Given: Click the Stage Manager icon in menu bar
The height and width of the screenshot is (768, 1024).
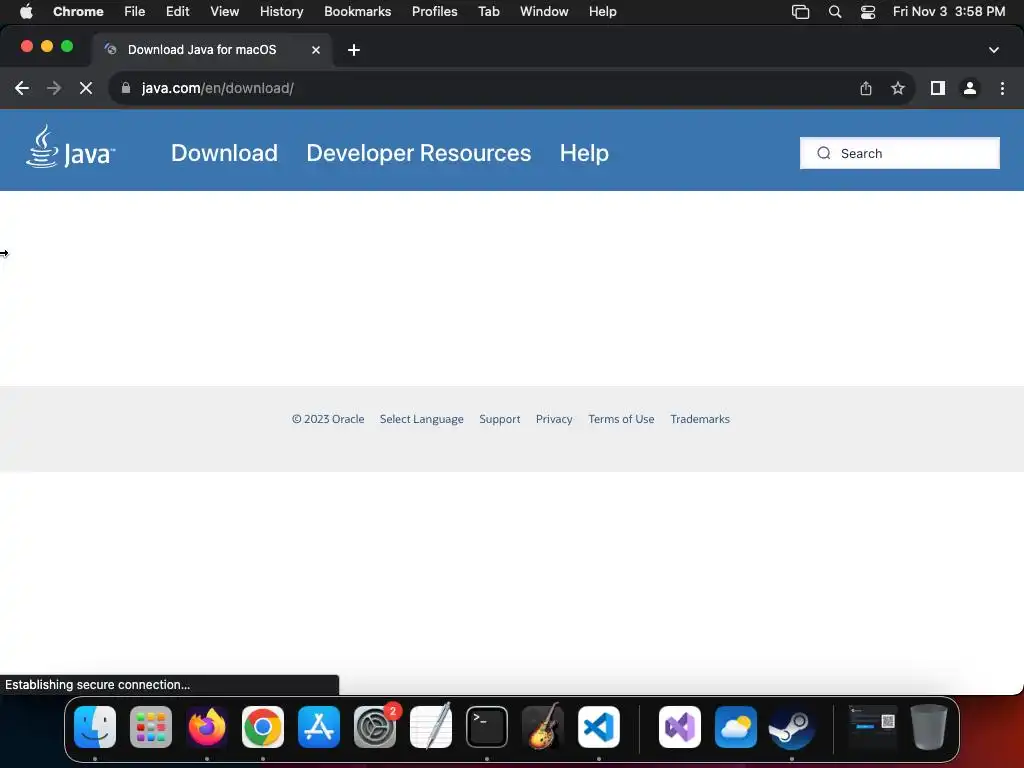Looking at the screenshot, I should (800, 12).
